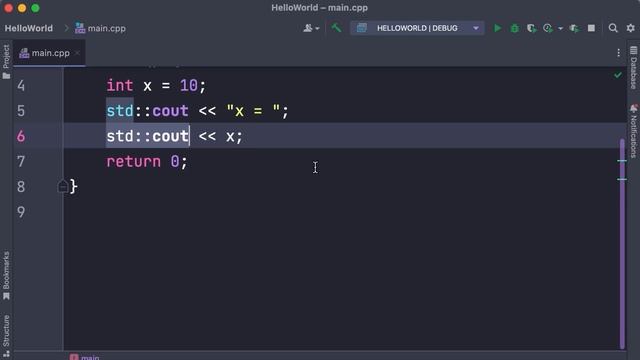Viewport: 640px width, 360px height.
Task: Click 'cout' on line 5
Action: coord(170,111)
